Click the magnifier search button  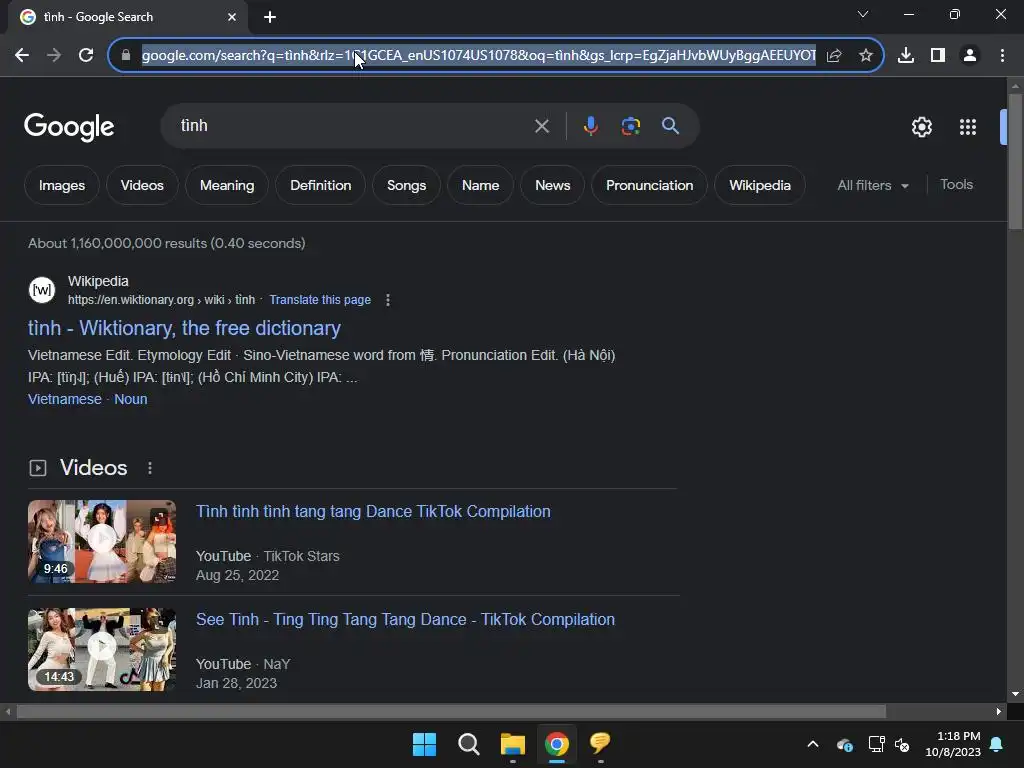point(671,126)
